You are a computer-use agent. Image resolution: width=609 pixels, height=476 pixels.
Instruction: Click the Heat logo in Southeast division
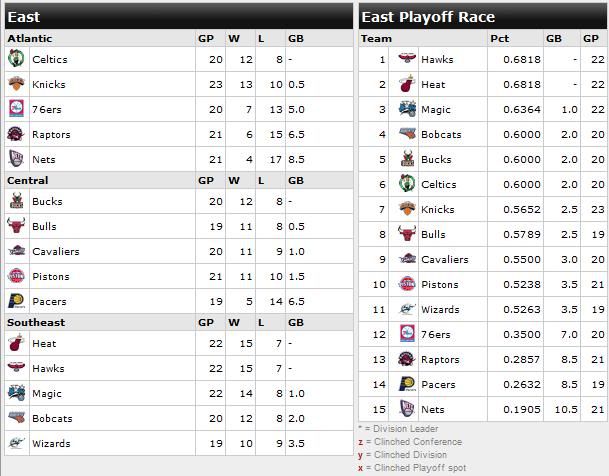pos(16,343)
